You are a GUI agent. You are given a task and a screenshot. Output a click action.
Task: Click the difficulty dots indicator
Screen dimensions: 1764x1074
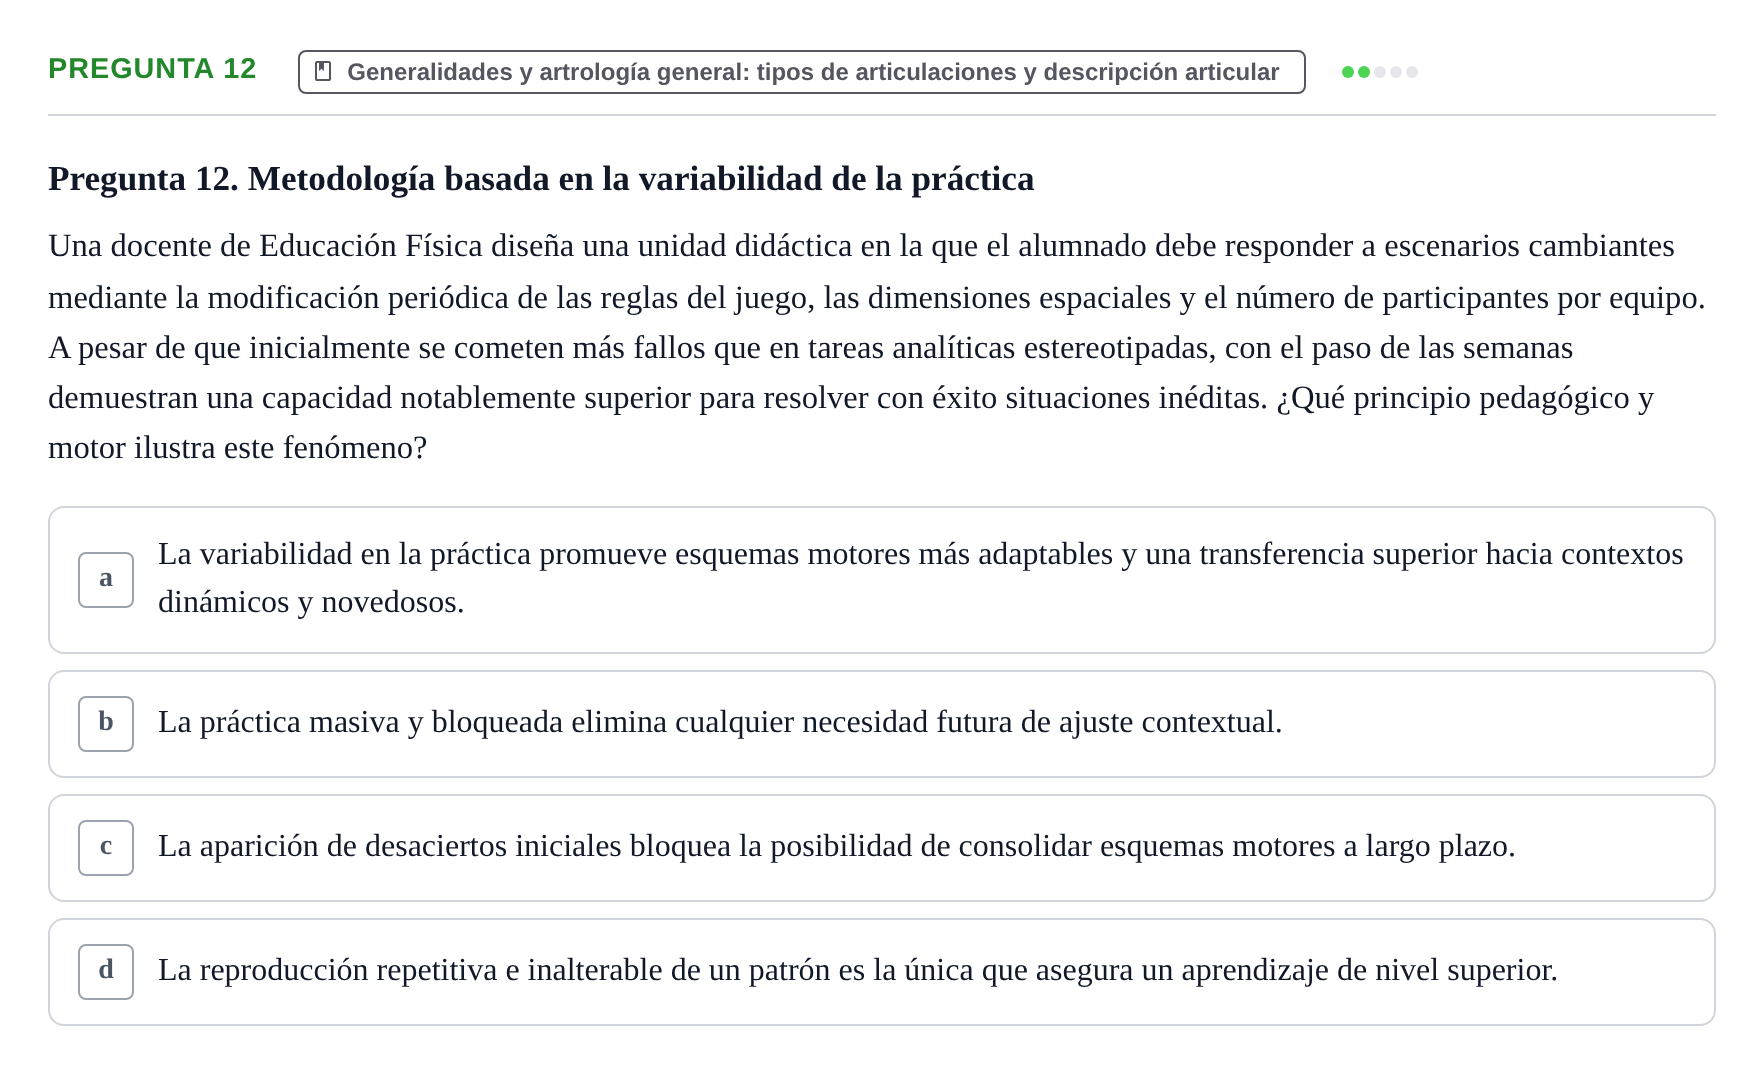pos(1379,72)
